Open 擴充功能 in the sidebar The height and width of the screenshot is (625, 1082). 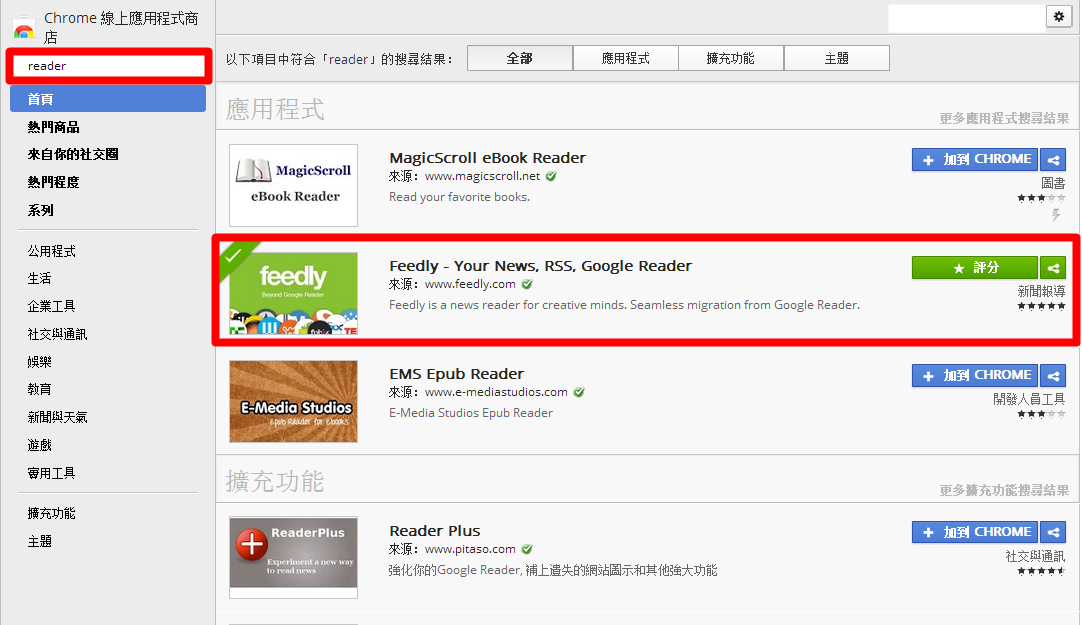[x=52, y=514]
